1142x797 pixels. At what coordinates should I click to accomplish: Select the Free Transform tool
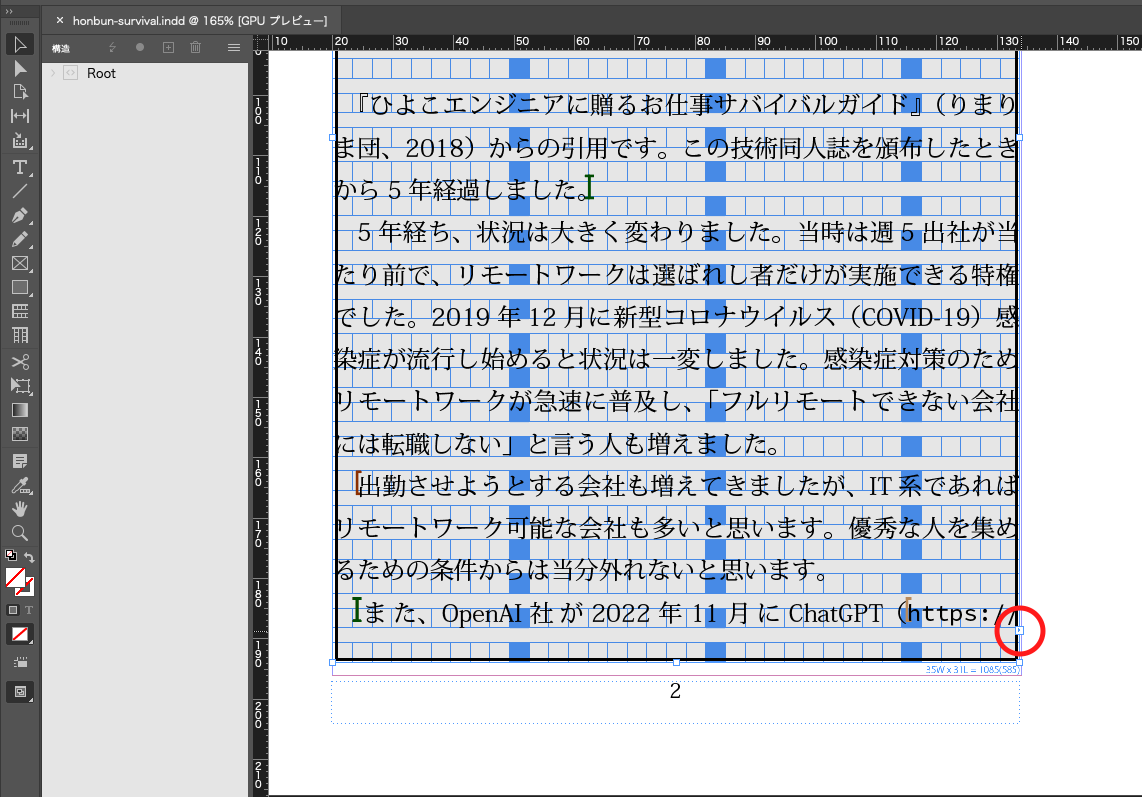click(x=20, y=386)
